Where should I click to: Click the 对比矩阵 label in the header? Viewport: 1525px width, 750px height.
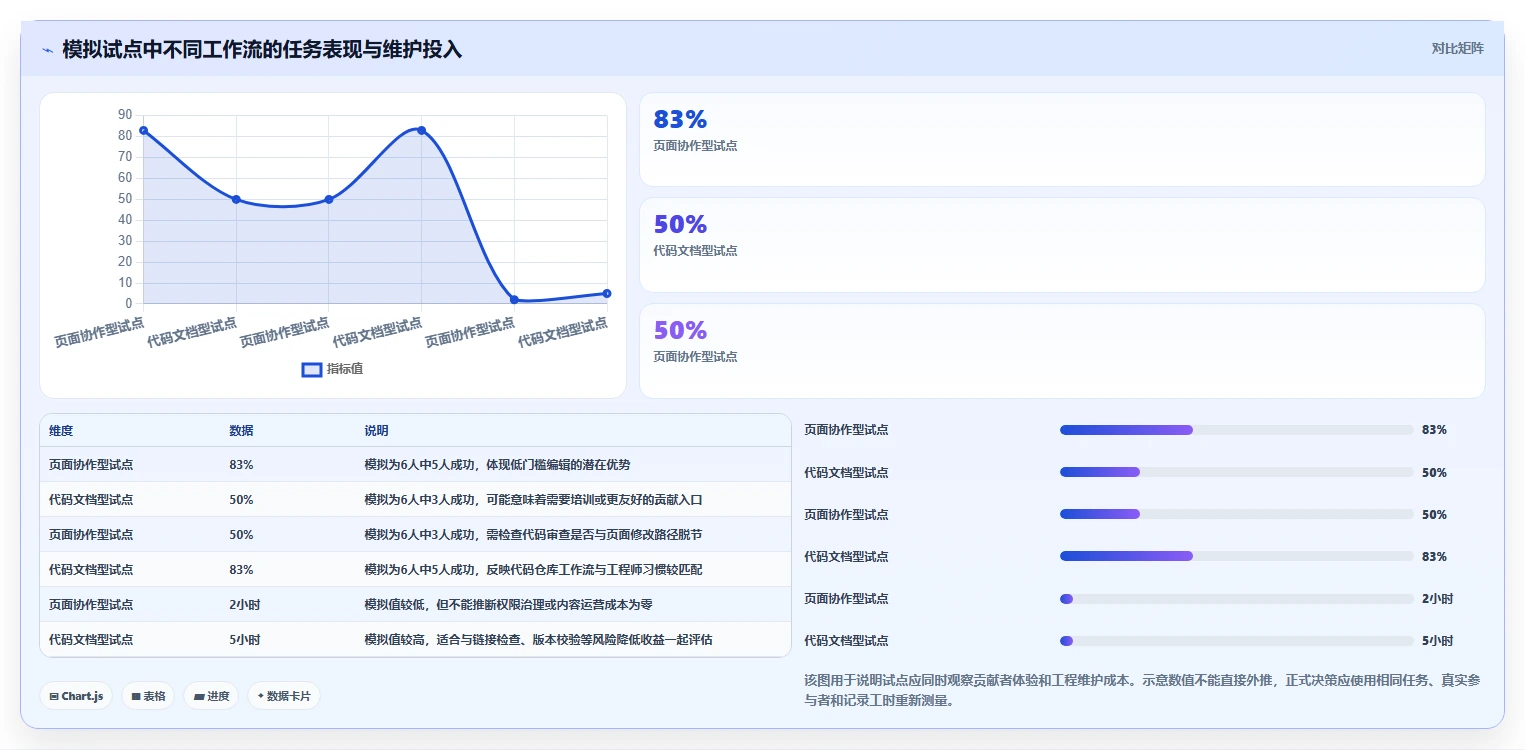1458,48
